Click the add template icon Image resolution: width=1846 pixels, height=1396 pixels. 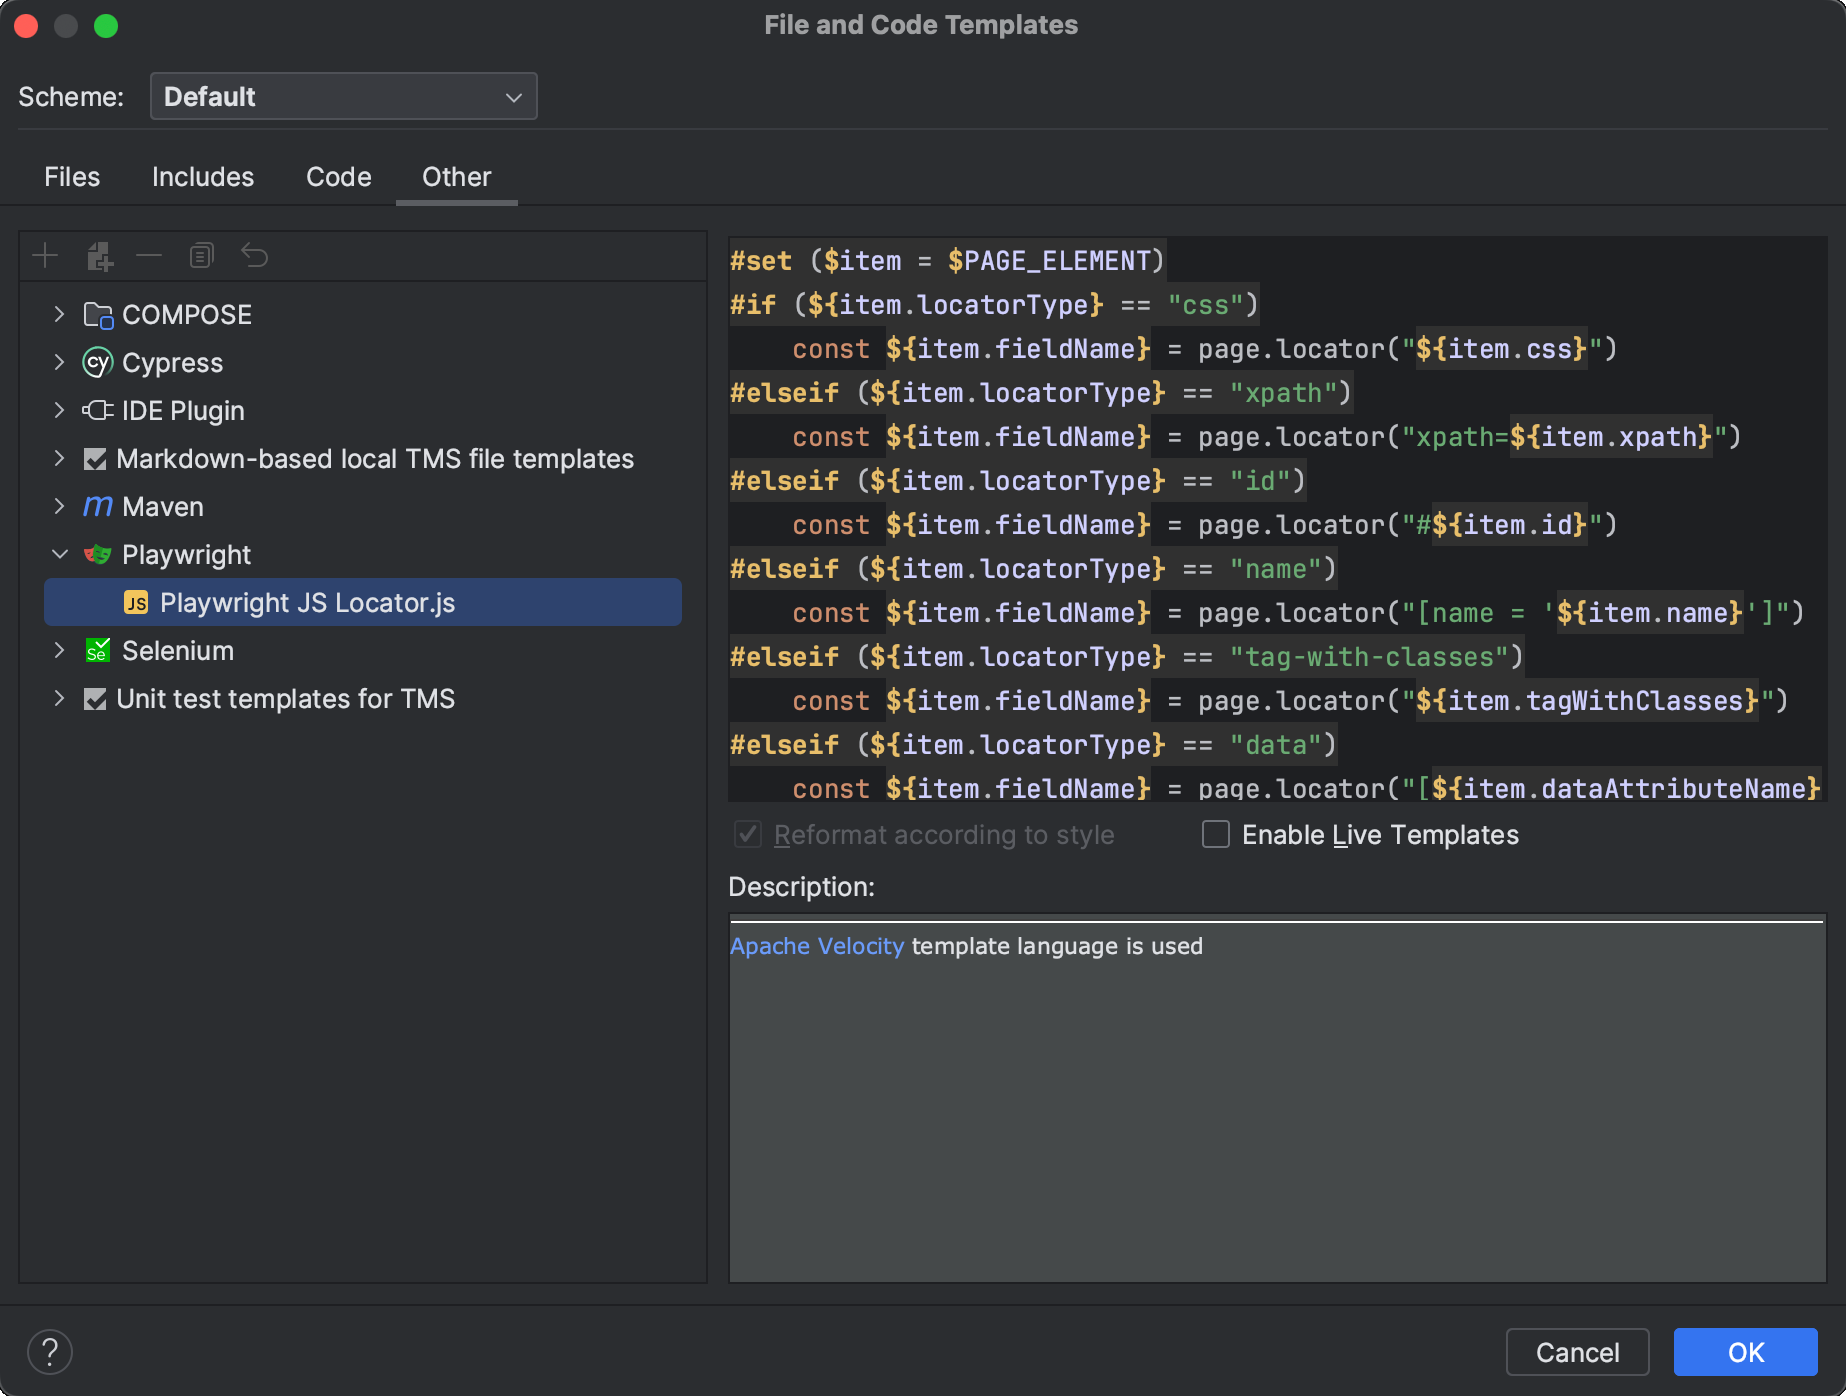(x=45, y=255)
